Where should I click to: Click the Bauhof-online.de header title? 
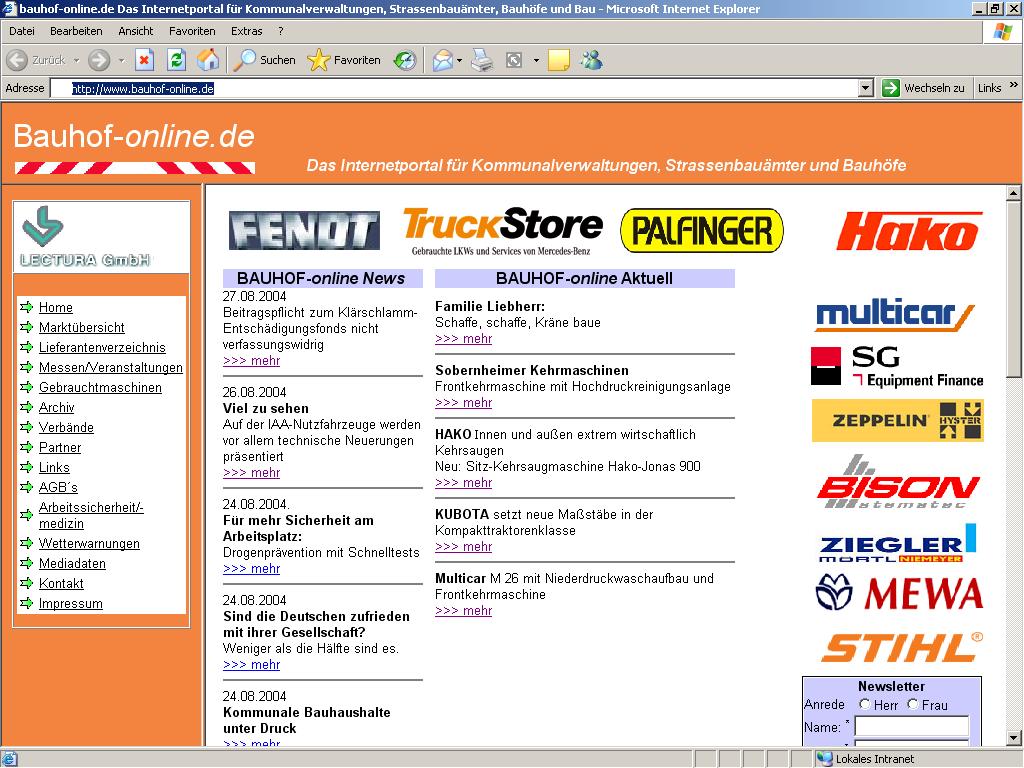[134, 136]
